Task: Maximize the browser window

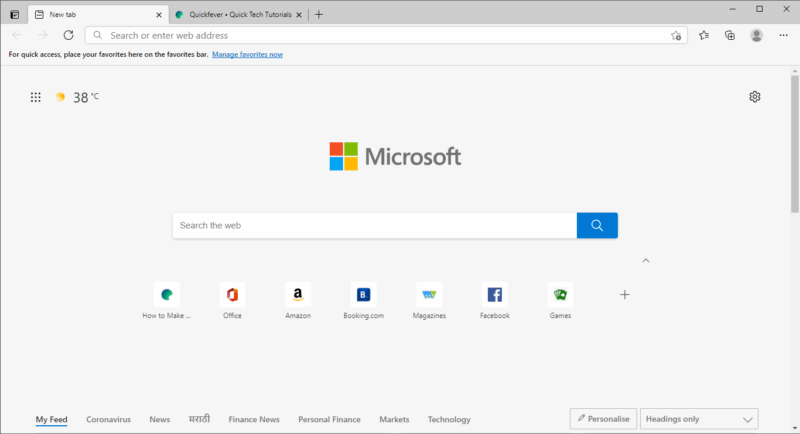Action: 760,9
